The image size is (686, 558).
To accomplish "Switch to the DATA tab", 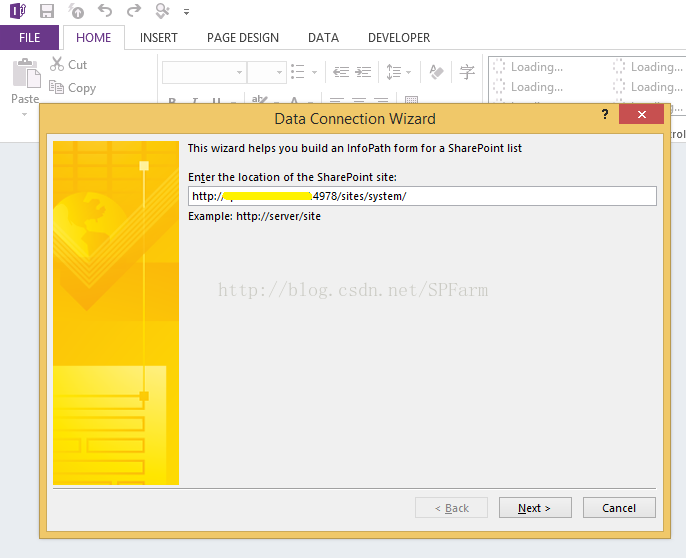I will tap(323, 38).
